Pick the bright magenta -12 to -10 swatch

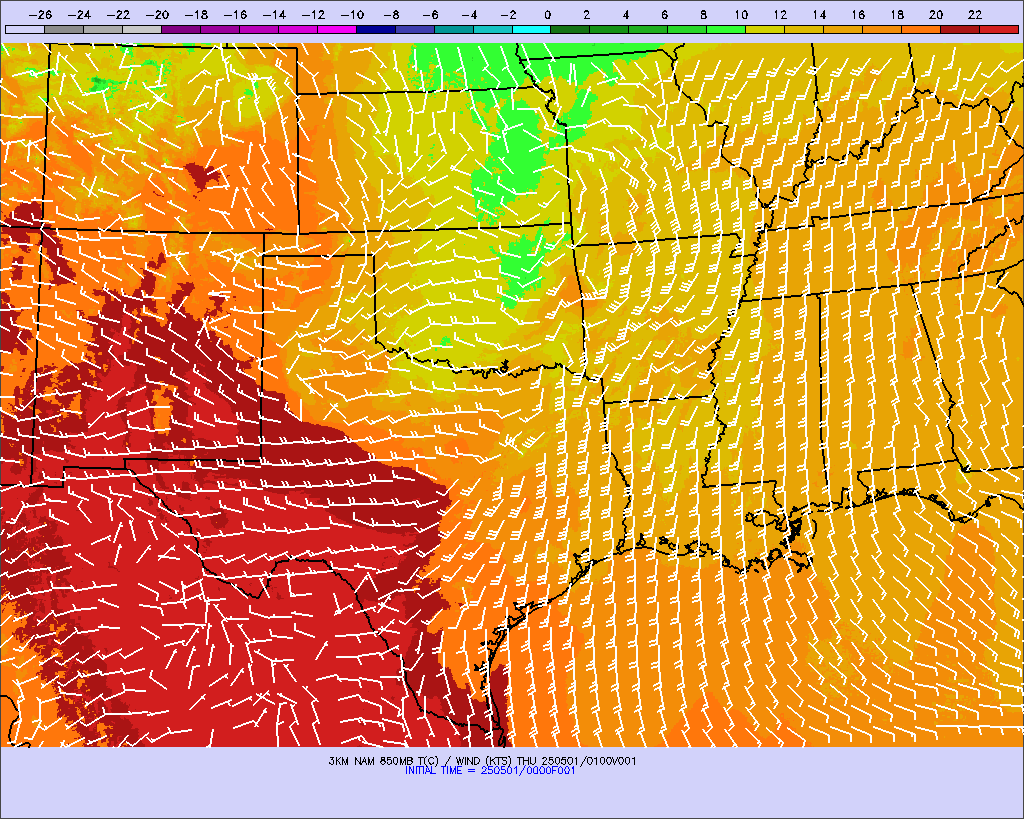coord(337,29)
